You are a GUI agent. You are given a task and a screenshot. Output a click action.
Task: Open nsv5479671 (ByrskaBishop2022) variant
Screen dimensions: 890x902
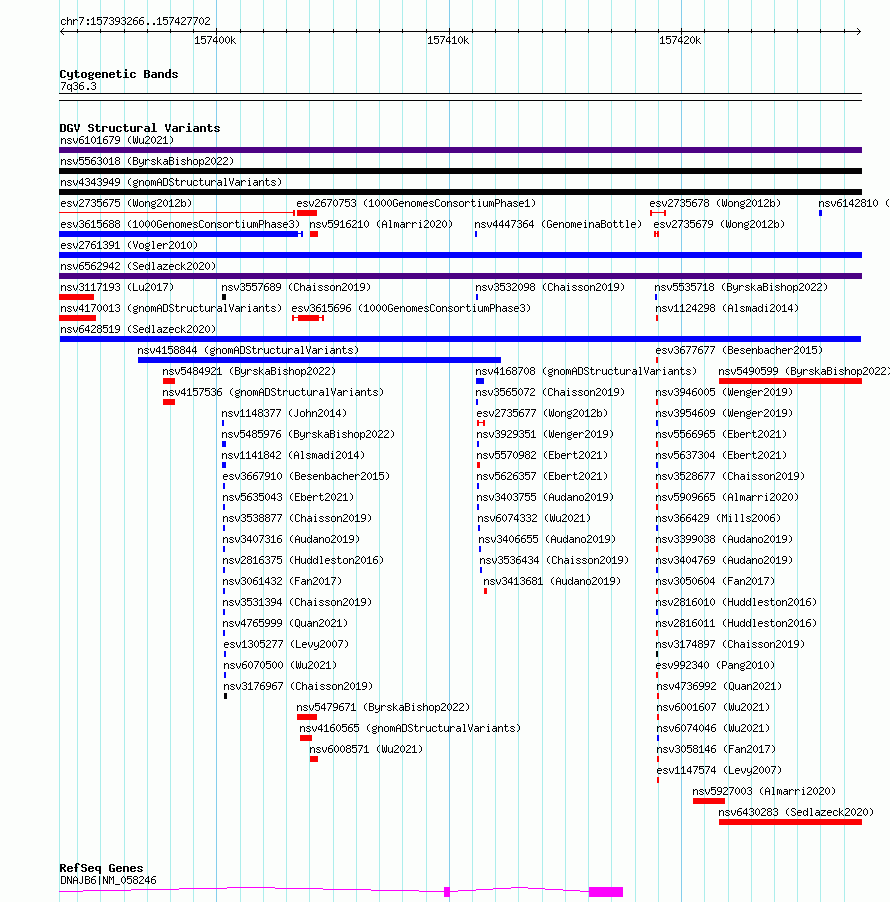click(383, 708)
